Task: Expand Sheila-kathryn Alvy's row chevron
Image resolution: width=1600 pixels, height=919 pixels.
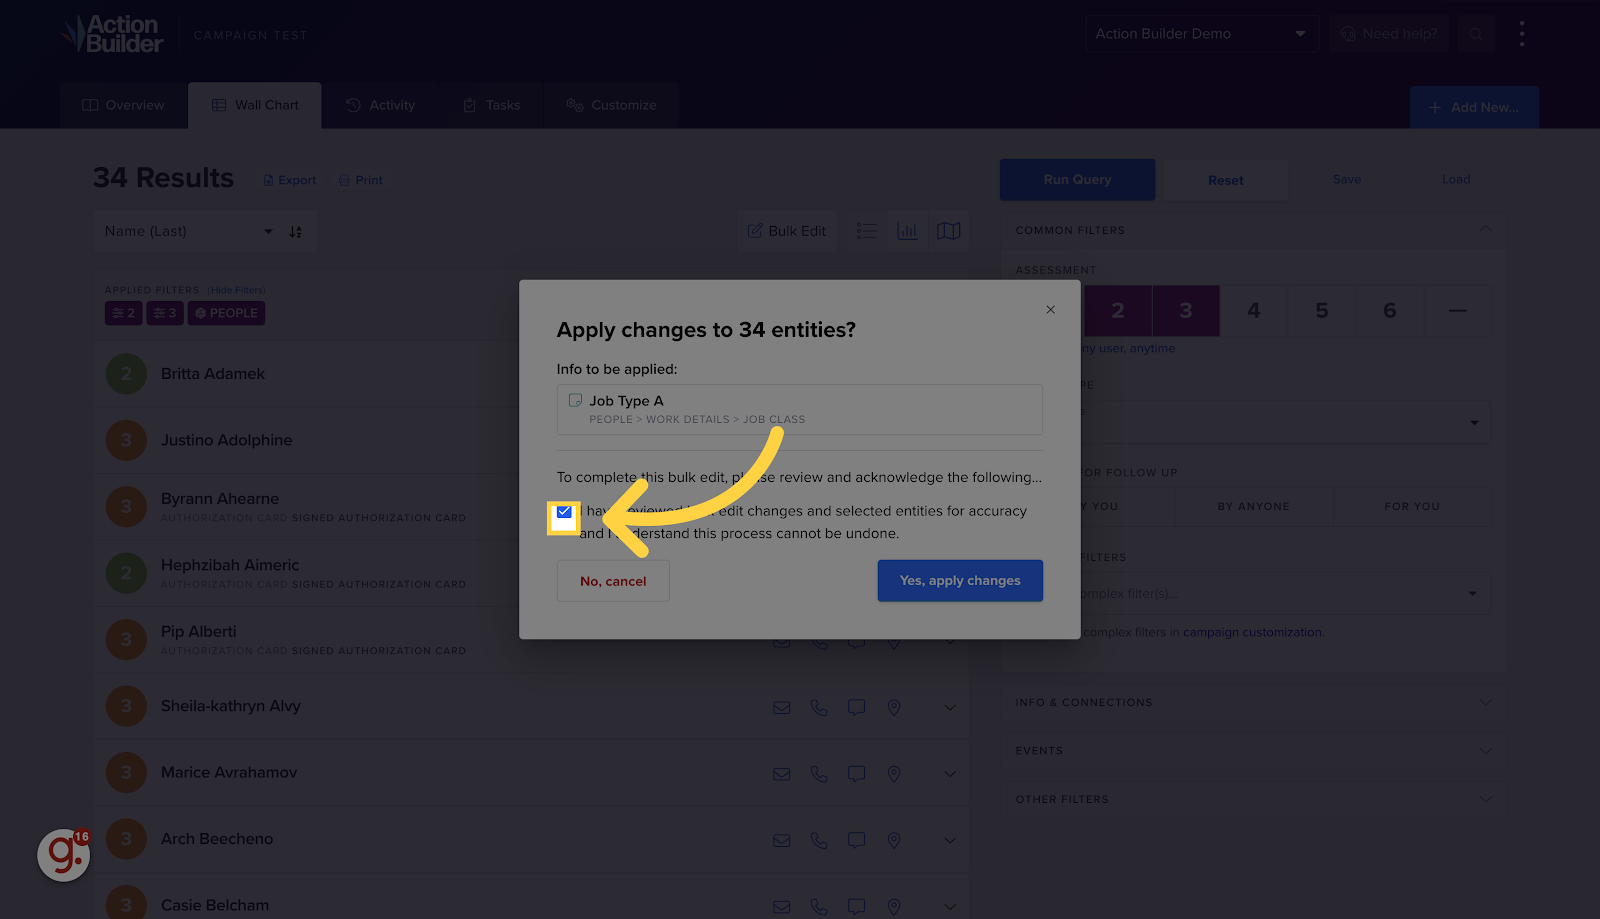Action: (950, 708)
